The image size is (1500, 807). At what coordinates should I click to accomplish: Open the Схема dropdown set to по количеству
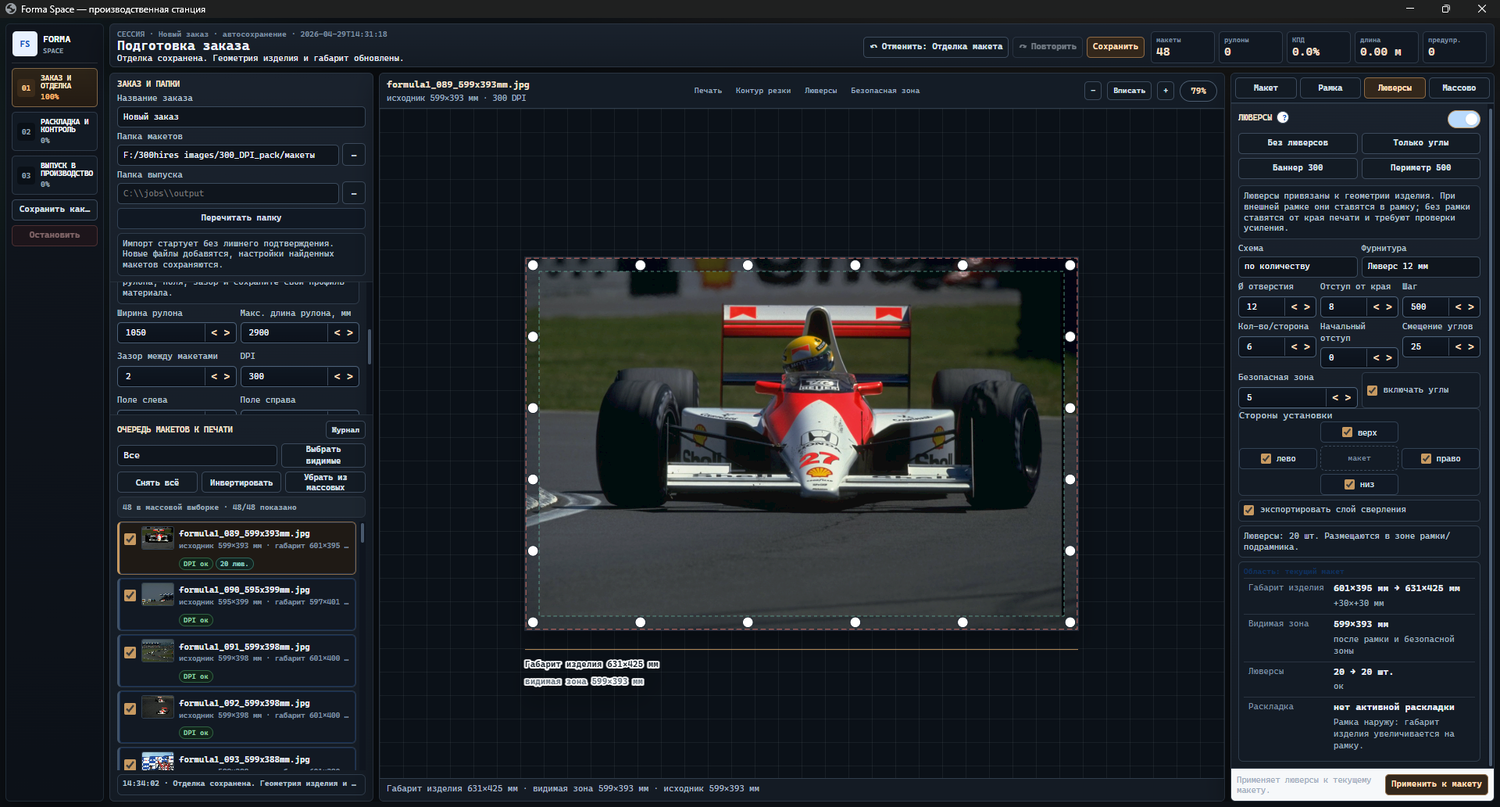coord(1297,267)
